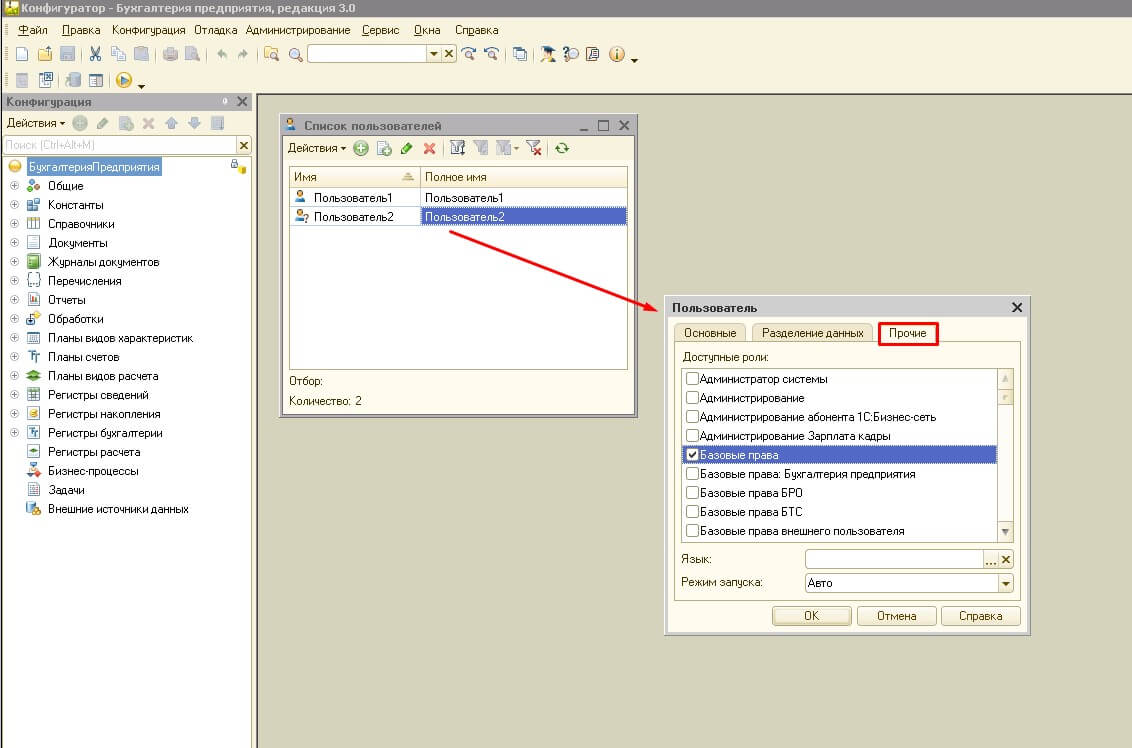Image resolution: width=1132 pixels, height=748 pixels.
Task: Click the Start debugging play icon
Action: [124, 80]
